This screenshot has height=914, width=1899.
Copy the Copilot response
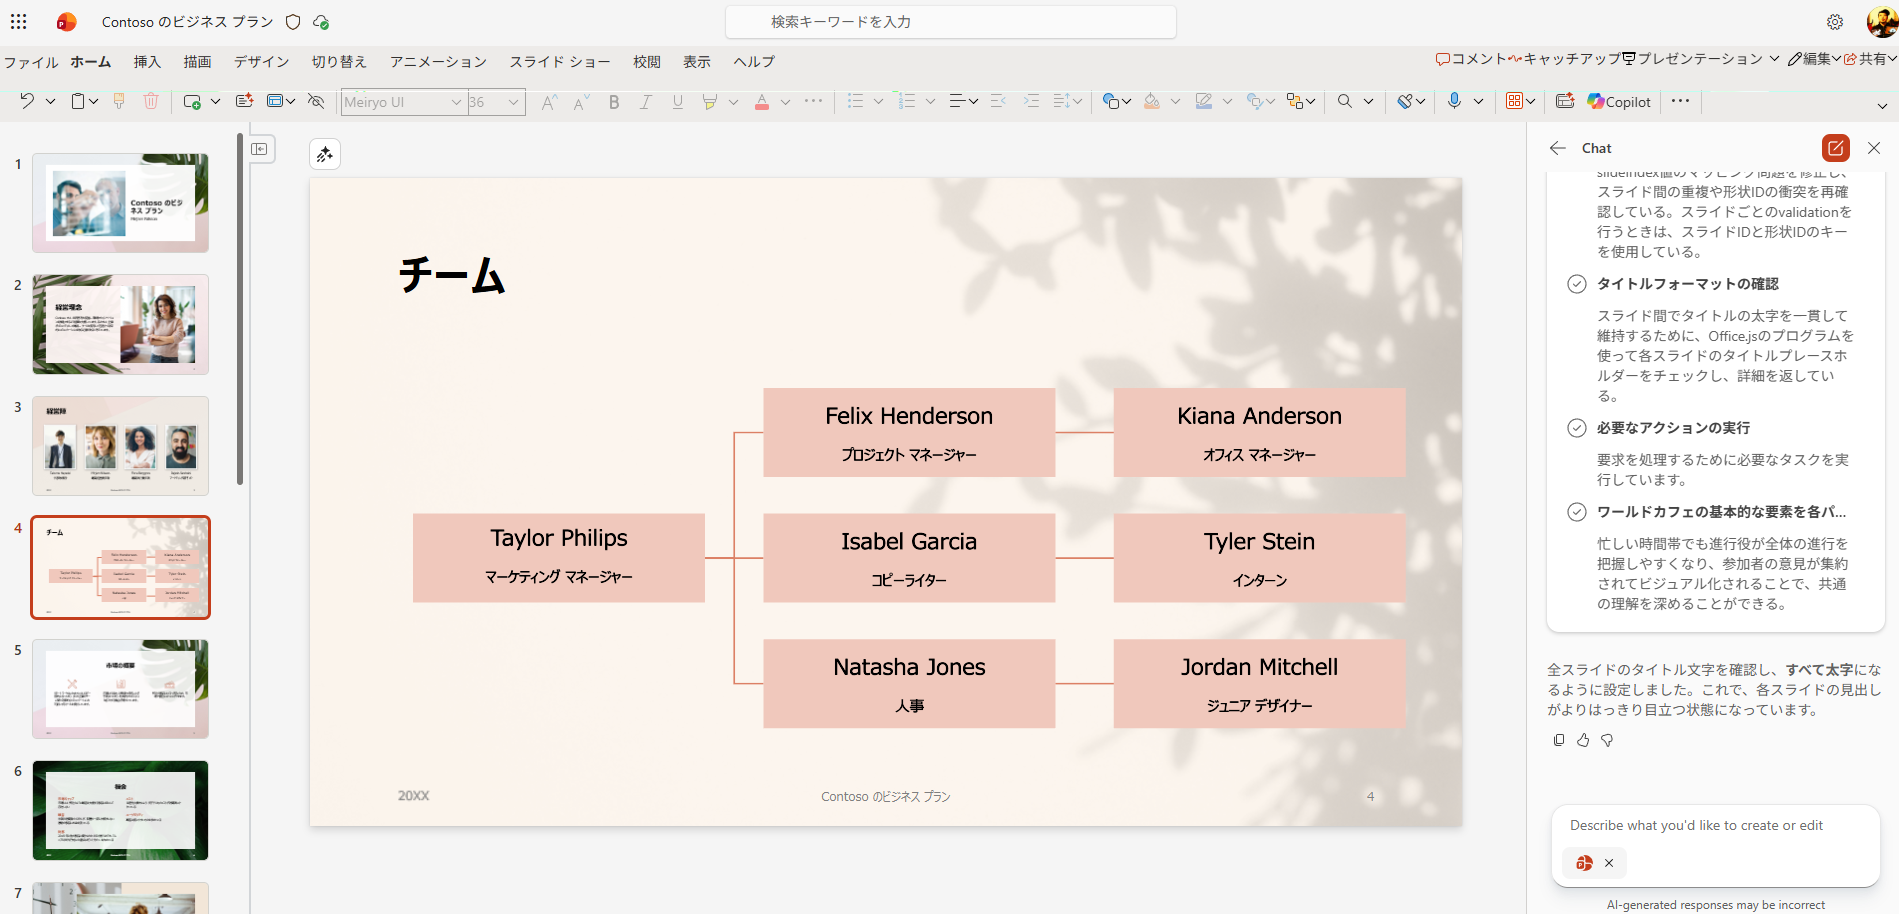[x=1558, y=740]
